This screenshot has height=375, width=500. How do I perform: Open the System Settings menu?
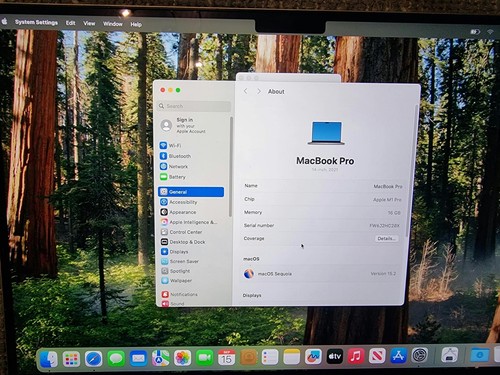pos(36,22)
